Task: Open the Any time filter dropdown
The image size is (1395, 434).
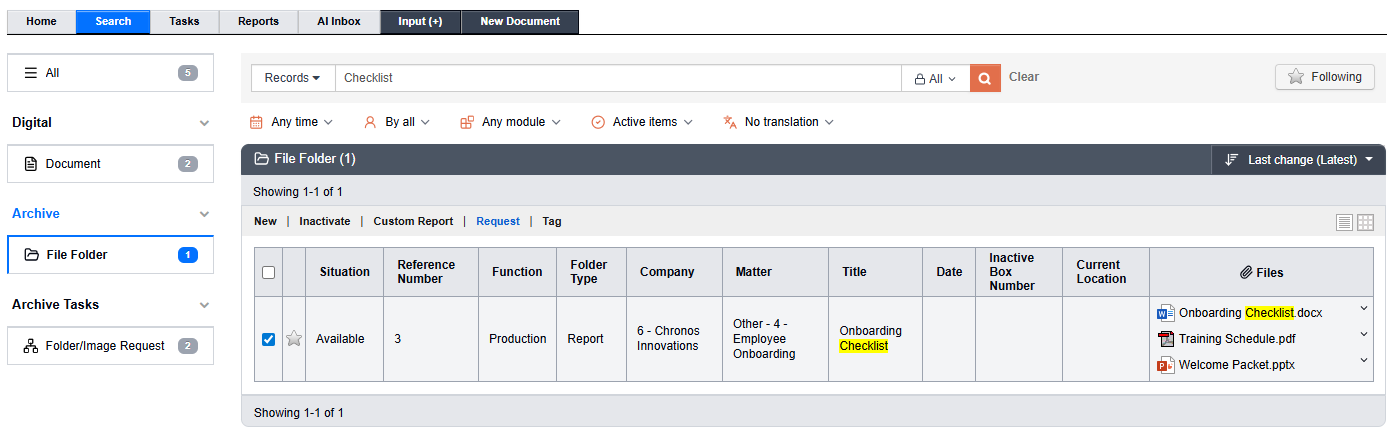Action: coord(291,122)
